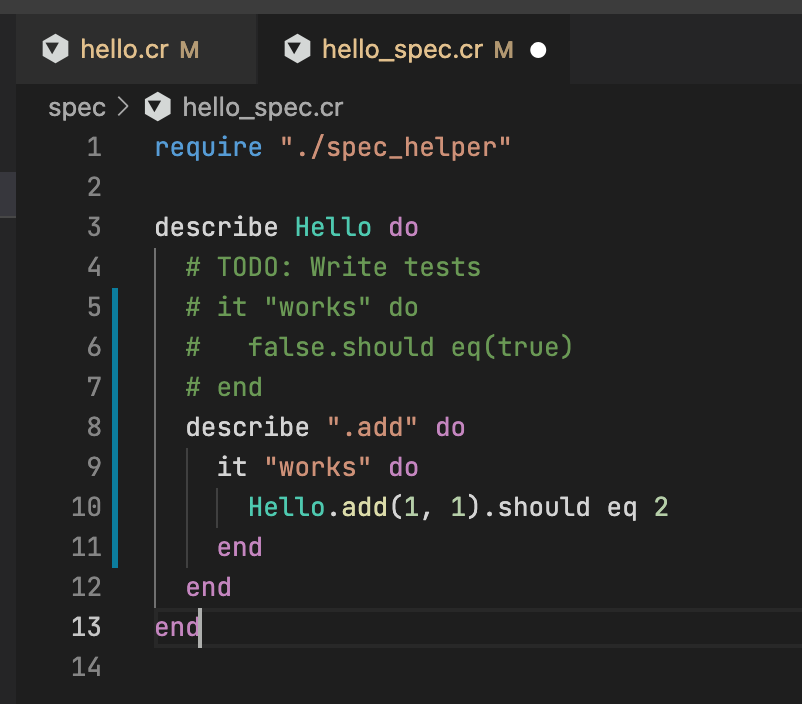The width and height of the screenshot is (802, 704).
Task: Click the unsaved dot on hello_spec.cr tab
Action: tap(538, 50)
